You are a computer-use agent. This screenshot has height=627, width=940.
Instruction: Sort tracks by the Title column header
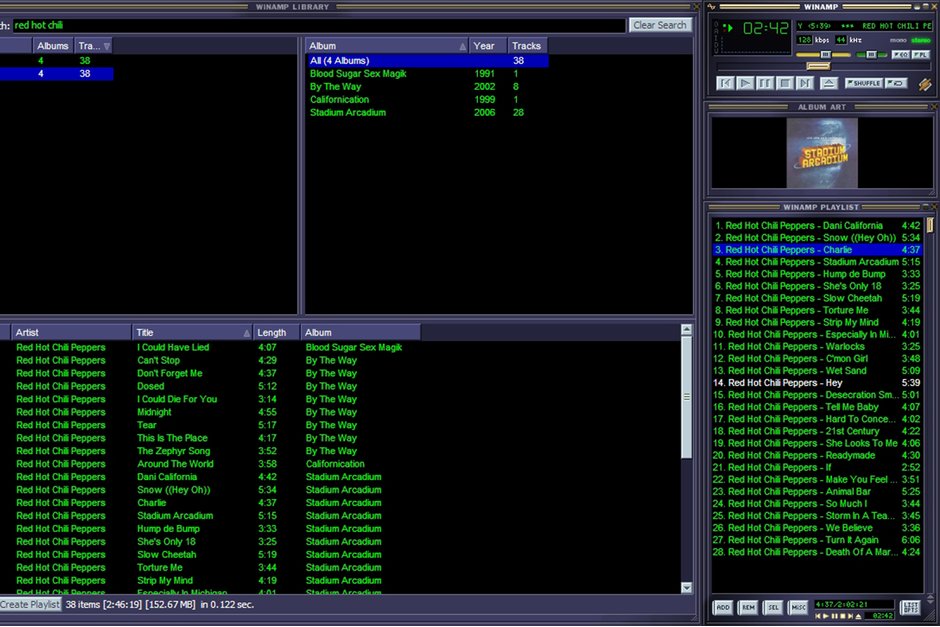click(x=190, y=332)
